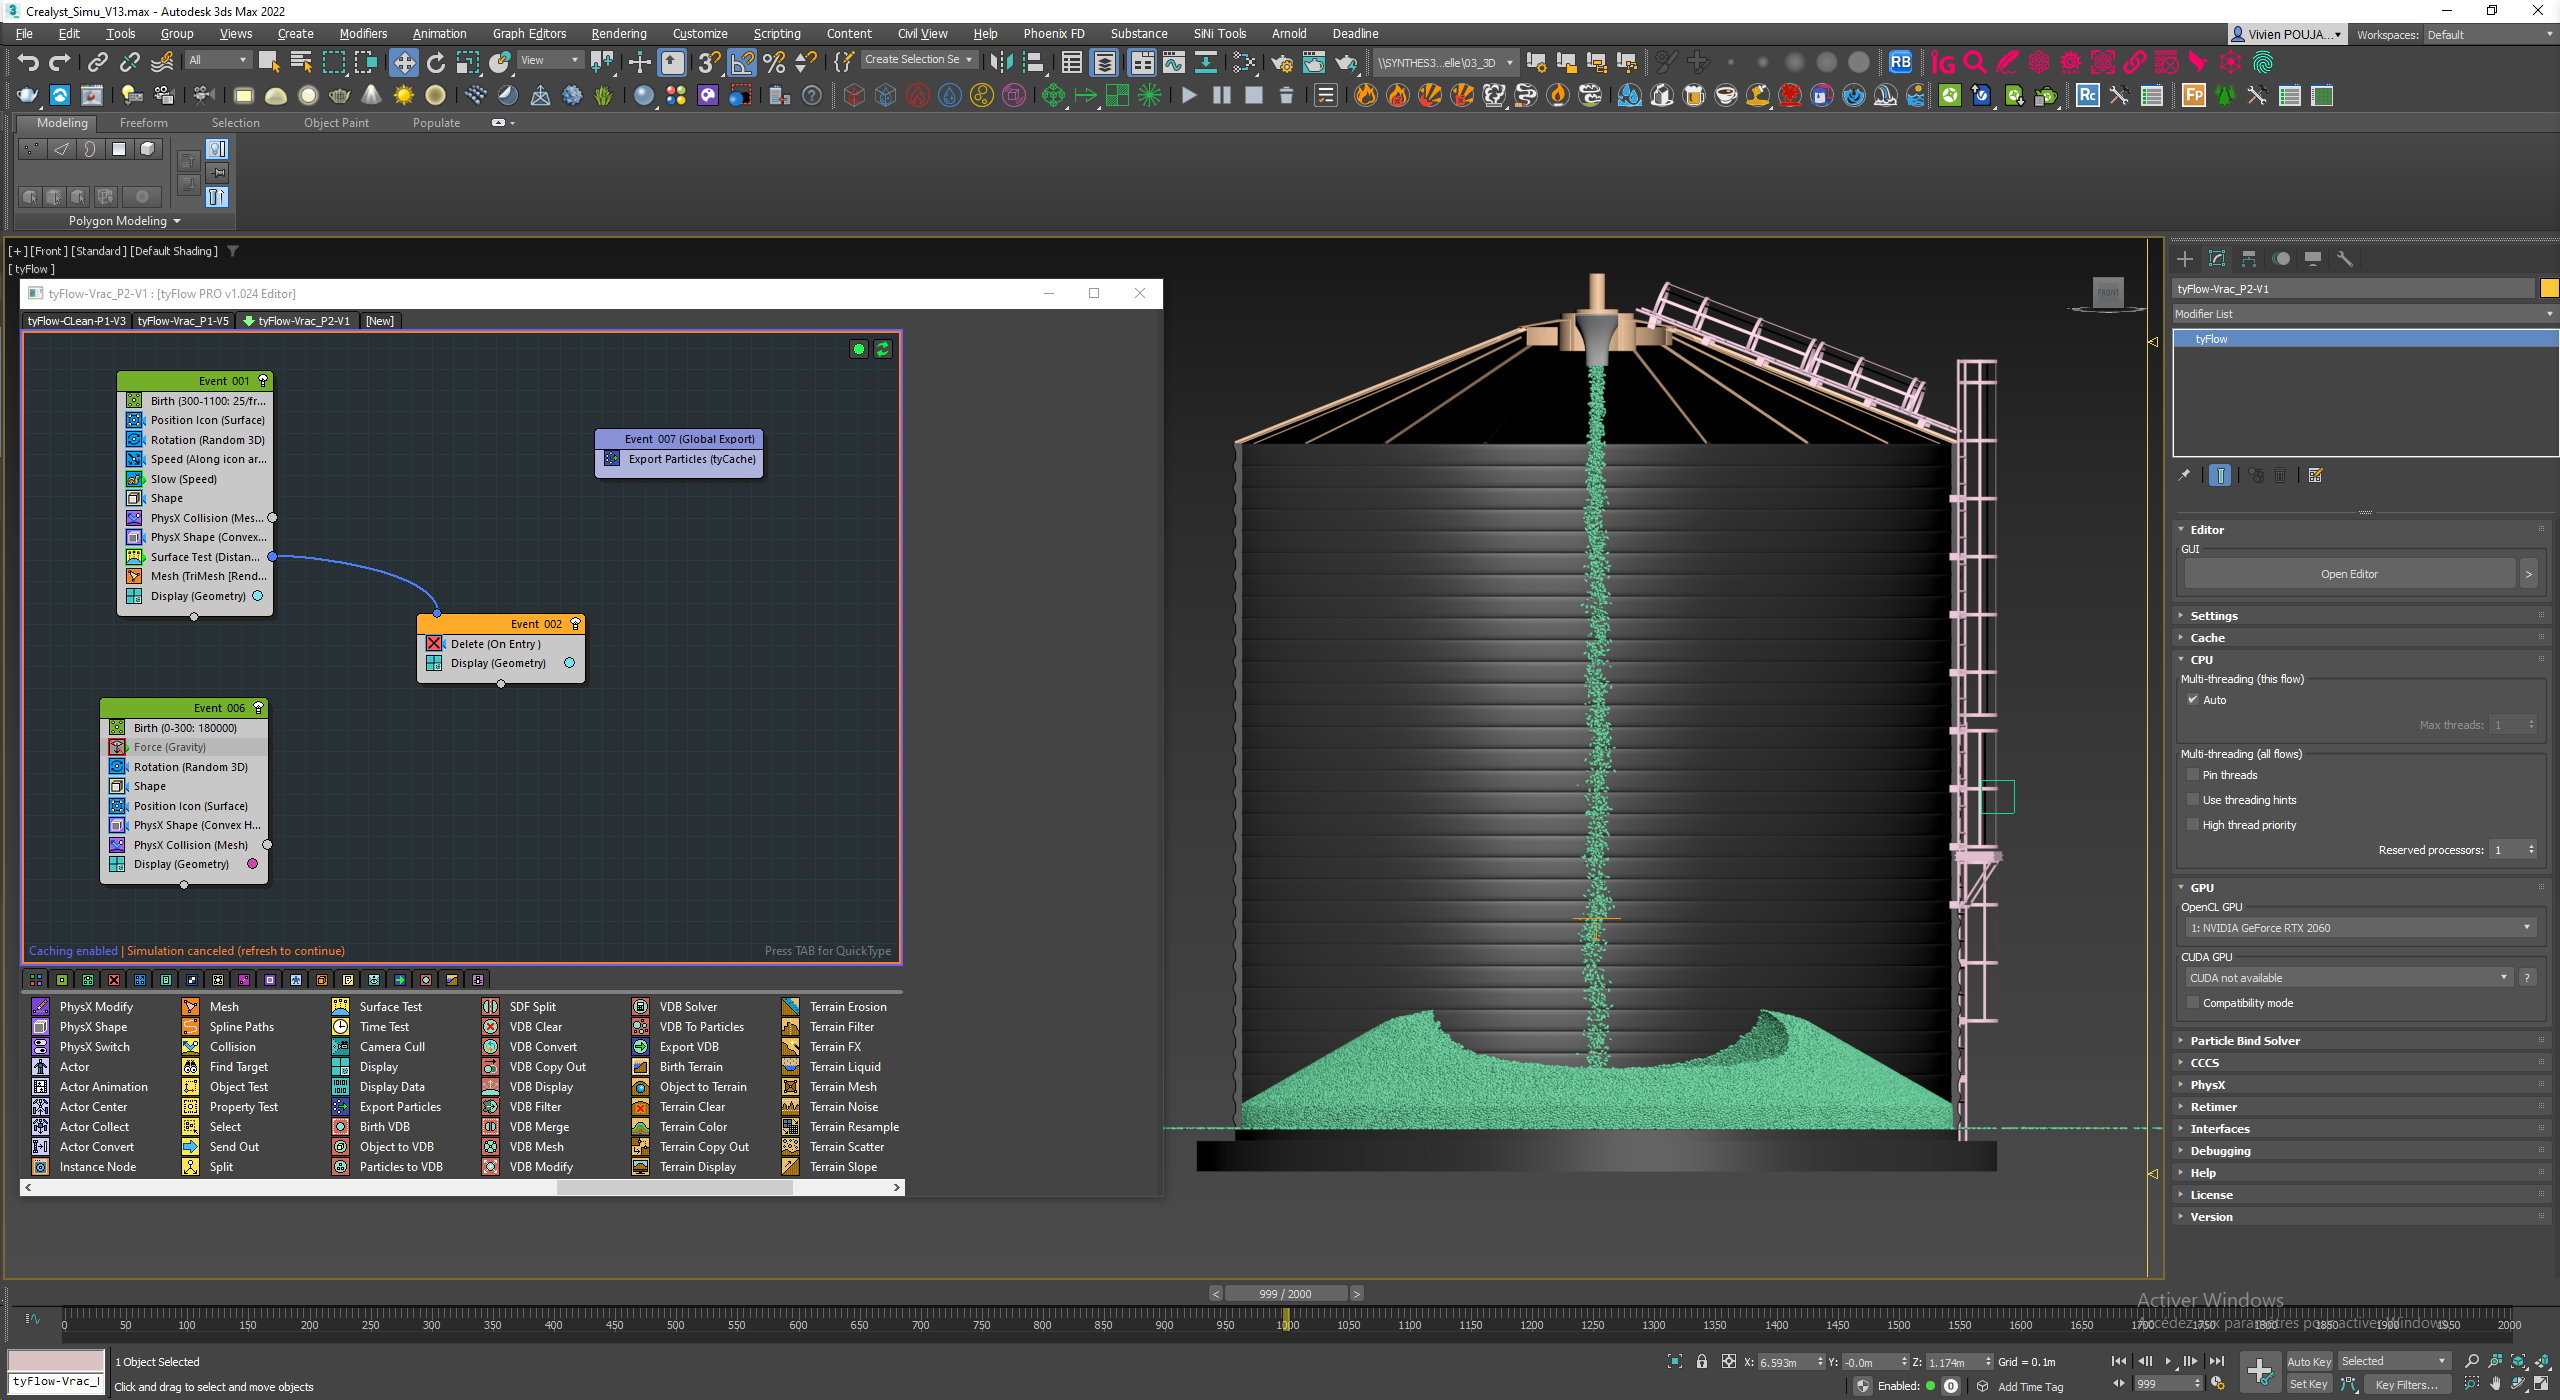Image resolution: width=2560 pixels, height=1400 pixels.
Task: Select the Move transform tool
Action: pos(403,63)
